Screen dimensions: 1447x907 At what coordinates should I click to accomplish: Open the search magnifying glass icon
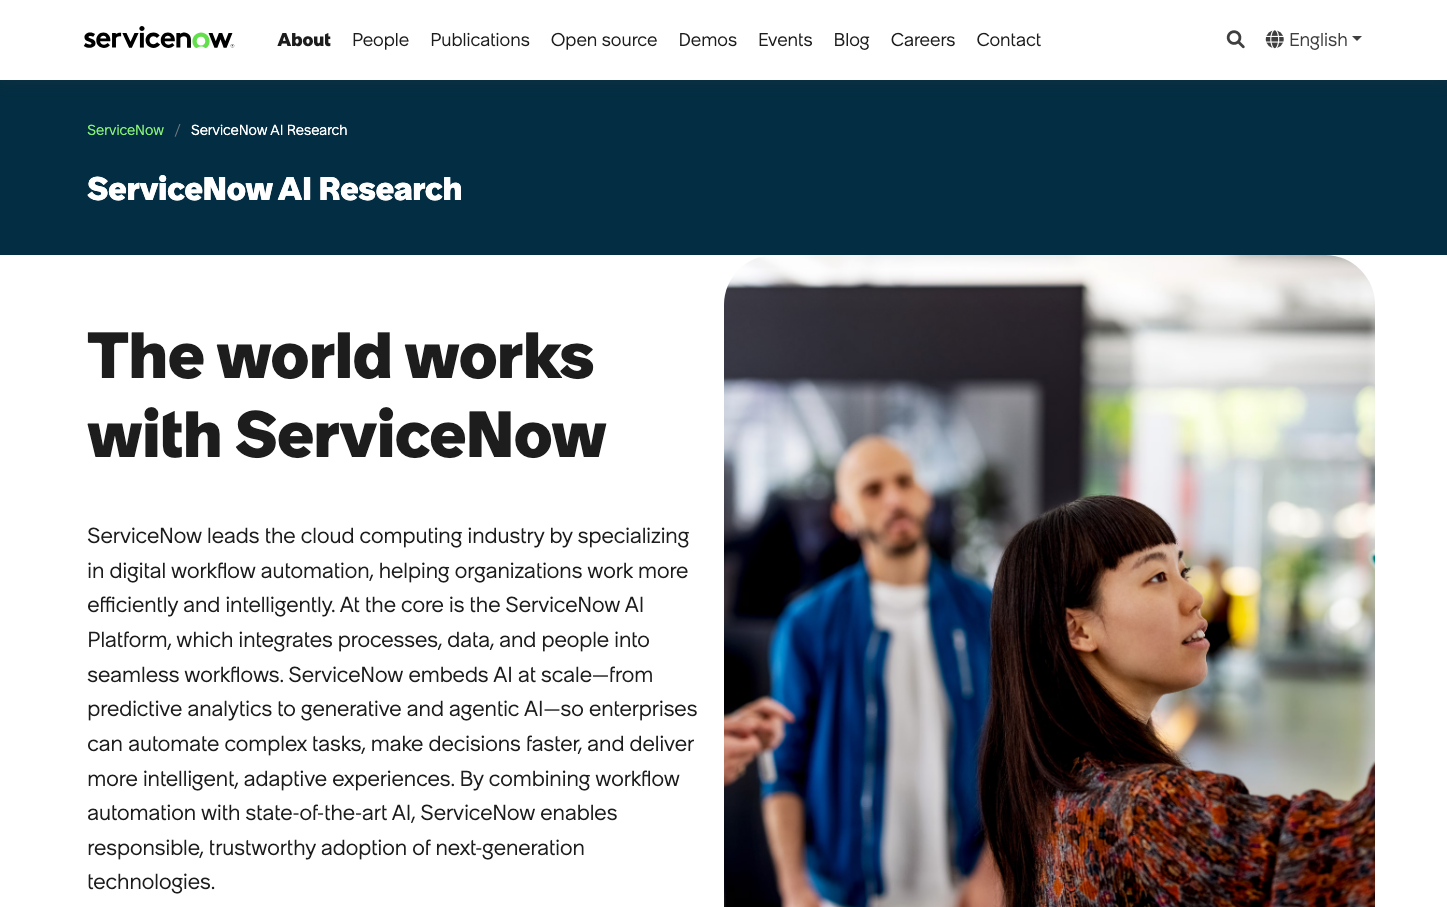point(1235,39)
